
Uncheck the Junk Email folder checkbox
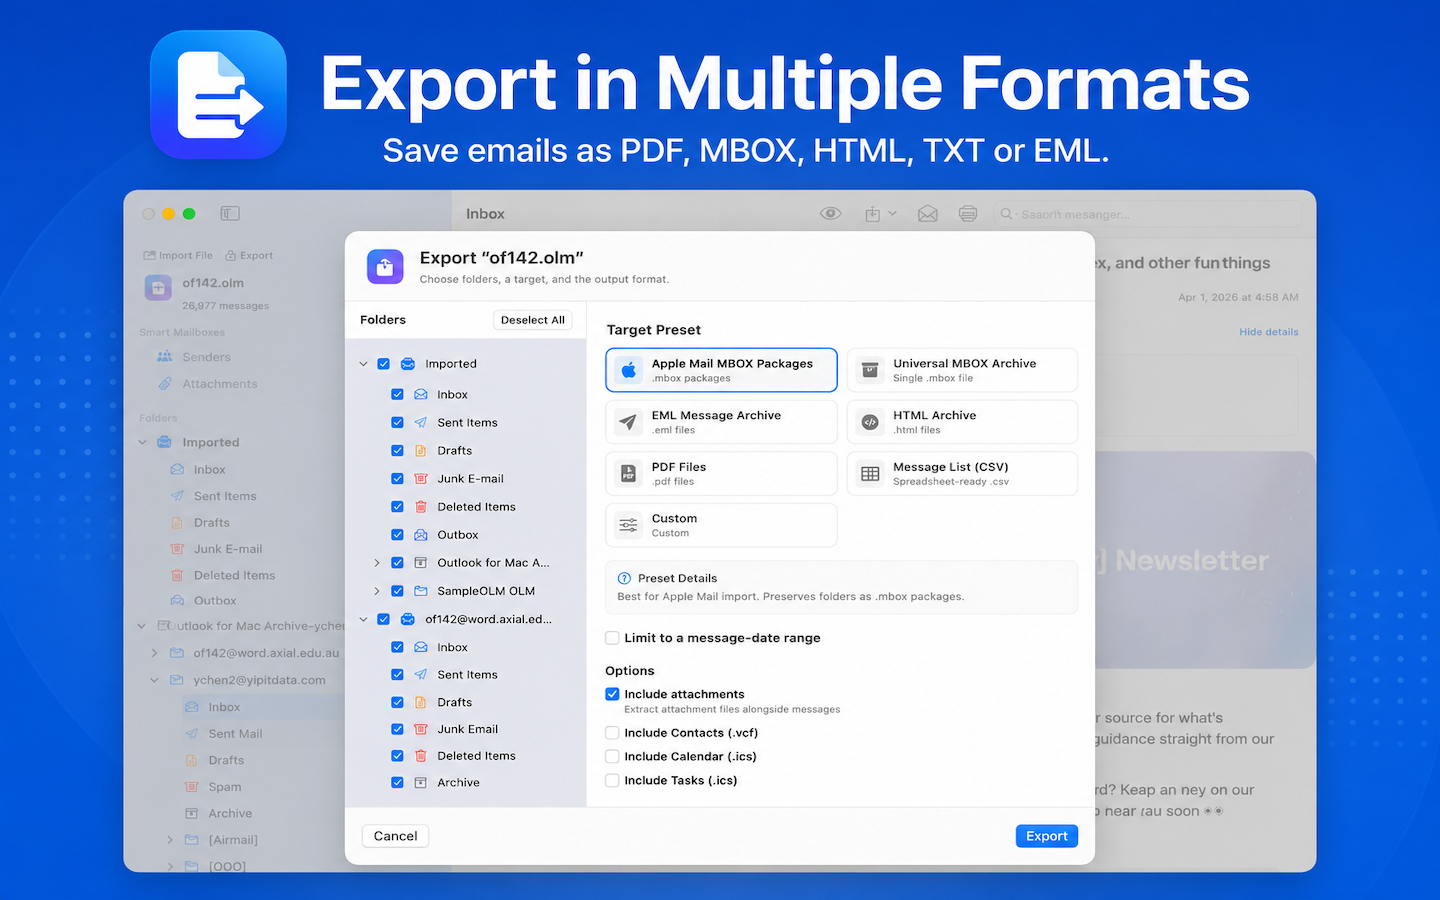tap(397, 729)
